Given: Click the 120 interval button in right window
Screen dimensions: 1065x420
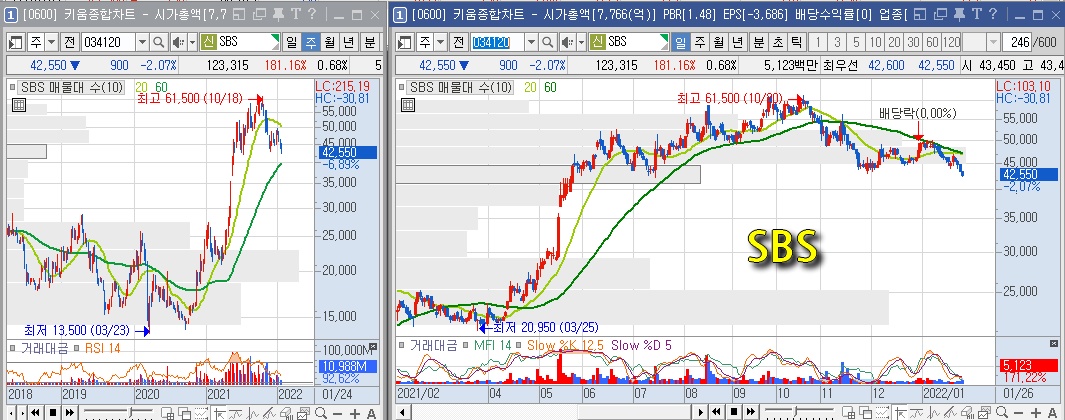Looking at the screenshot, I should 951,42.
